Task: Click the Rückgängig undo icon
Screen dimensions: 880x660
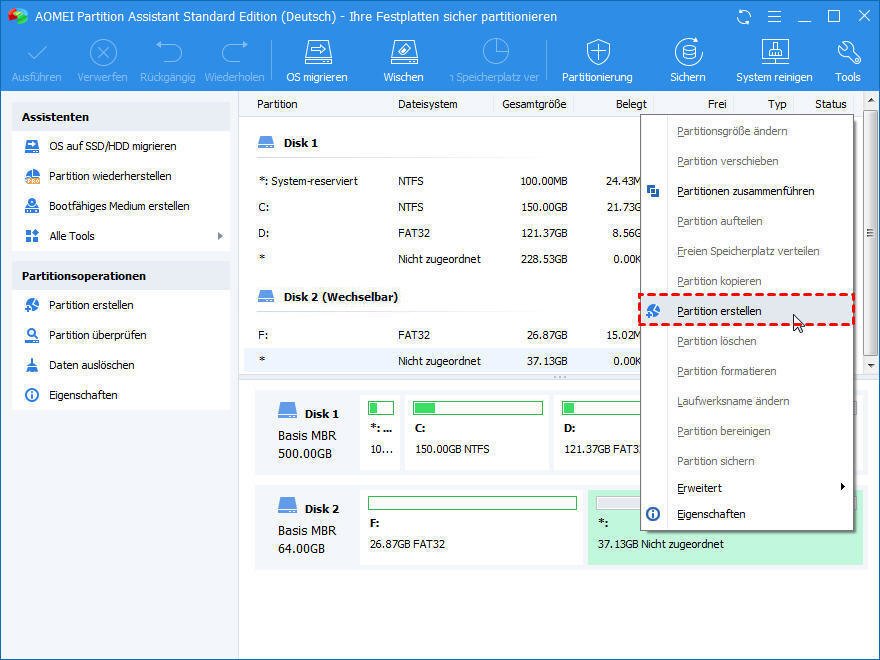Action: pyautogui.click(x=168, y=53)
